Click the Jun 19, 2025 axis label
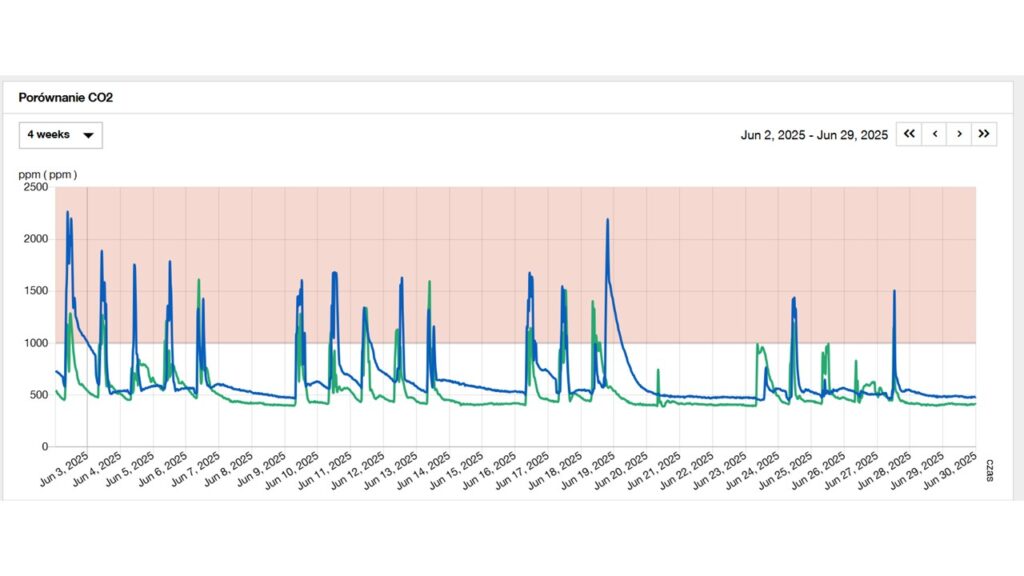 [x=588, y=470]
